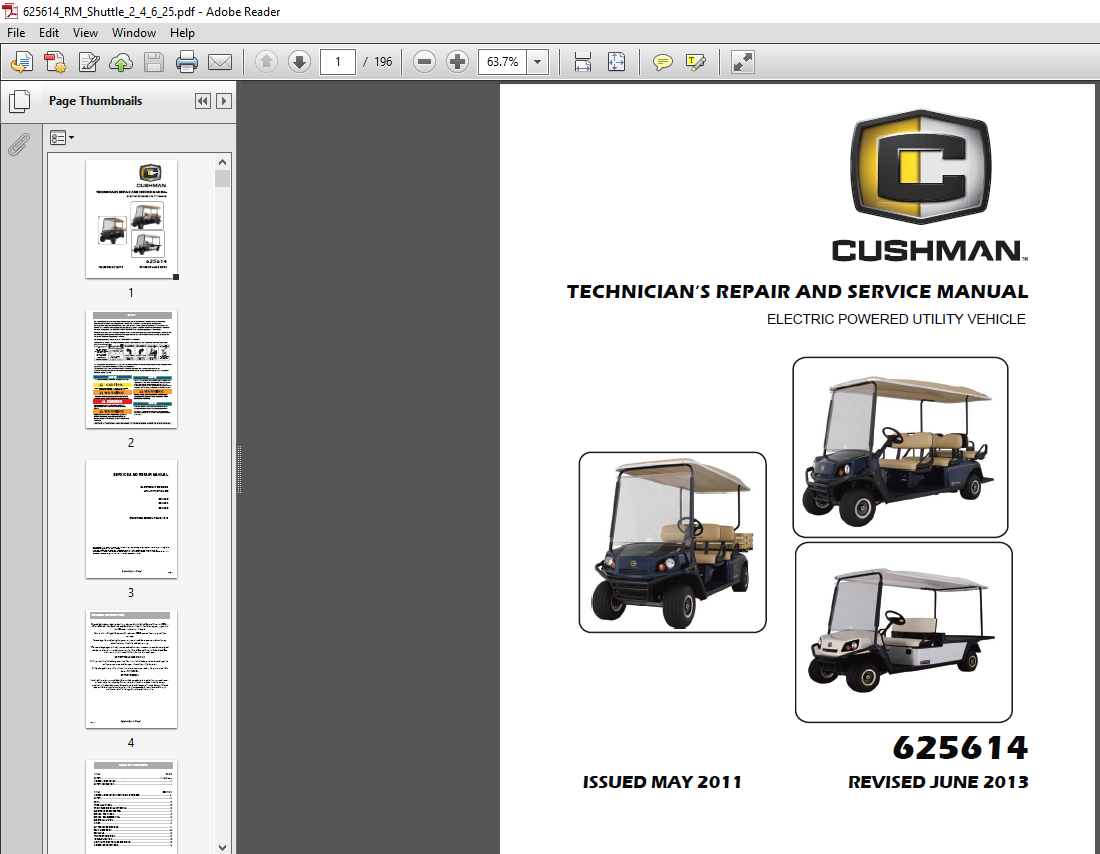This screenshot has width=1100, height=854.
Task: Click the Page Thumbnails panel icon
Action: pos(20,102)
